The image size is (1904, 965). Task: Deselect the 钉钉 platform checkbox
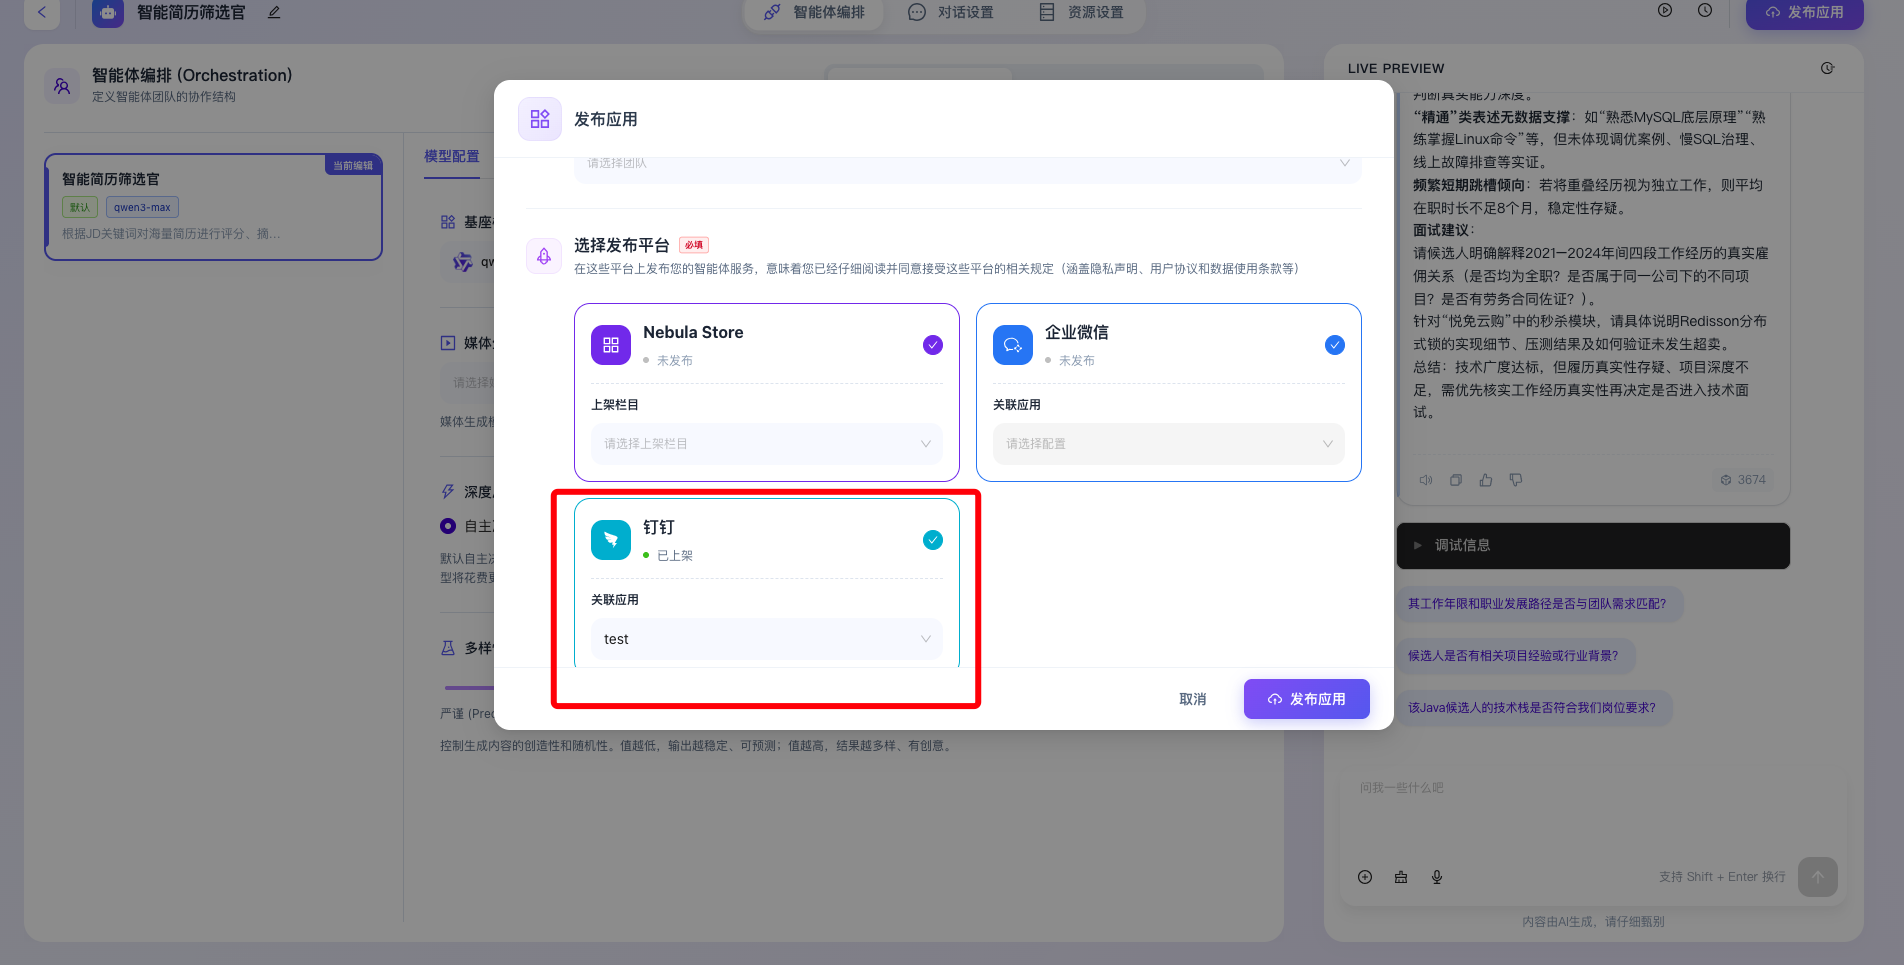pos(933,540)
